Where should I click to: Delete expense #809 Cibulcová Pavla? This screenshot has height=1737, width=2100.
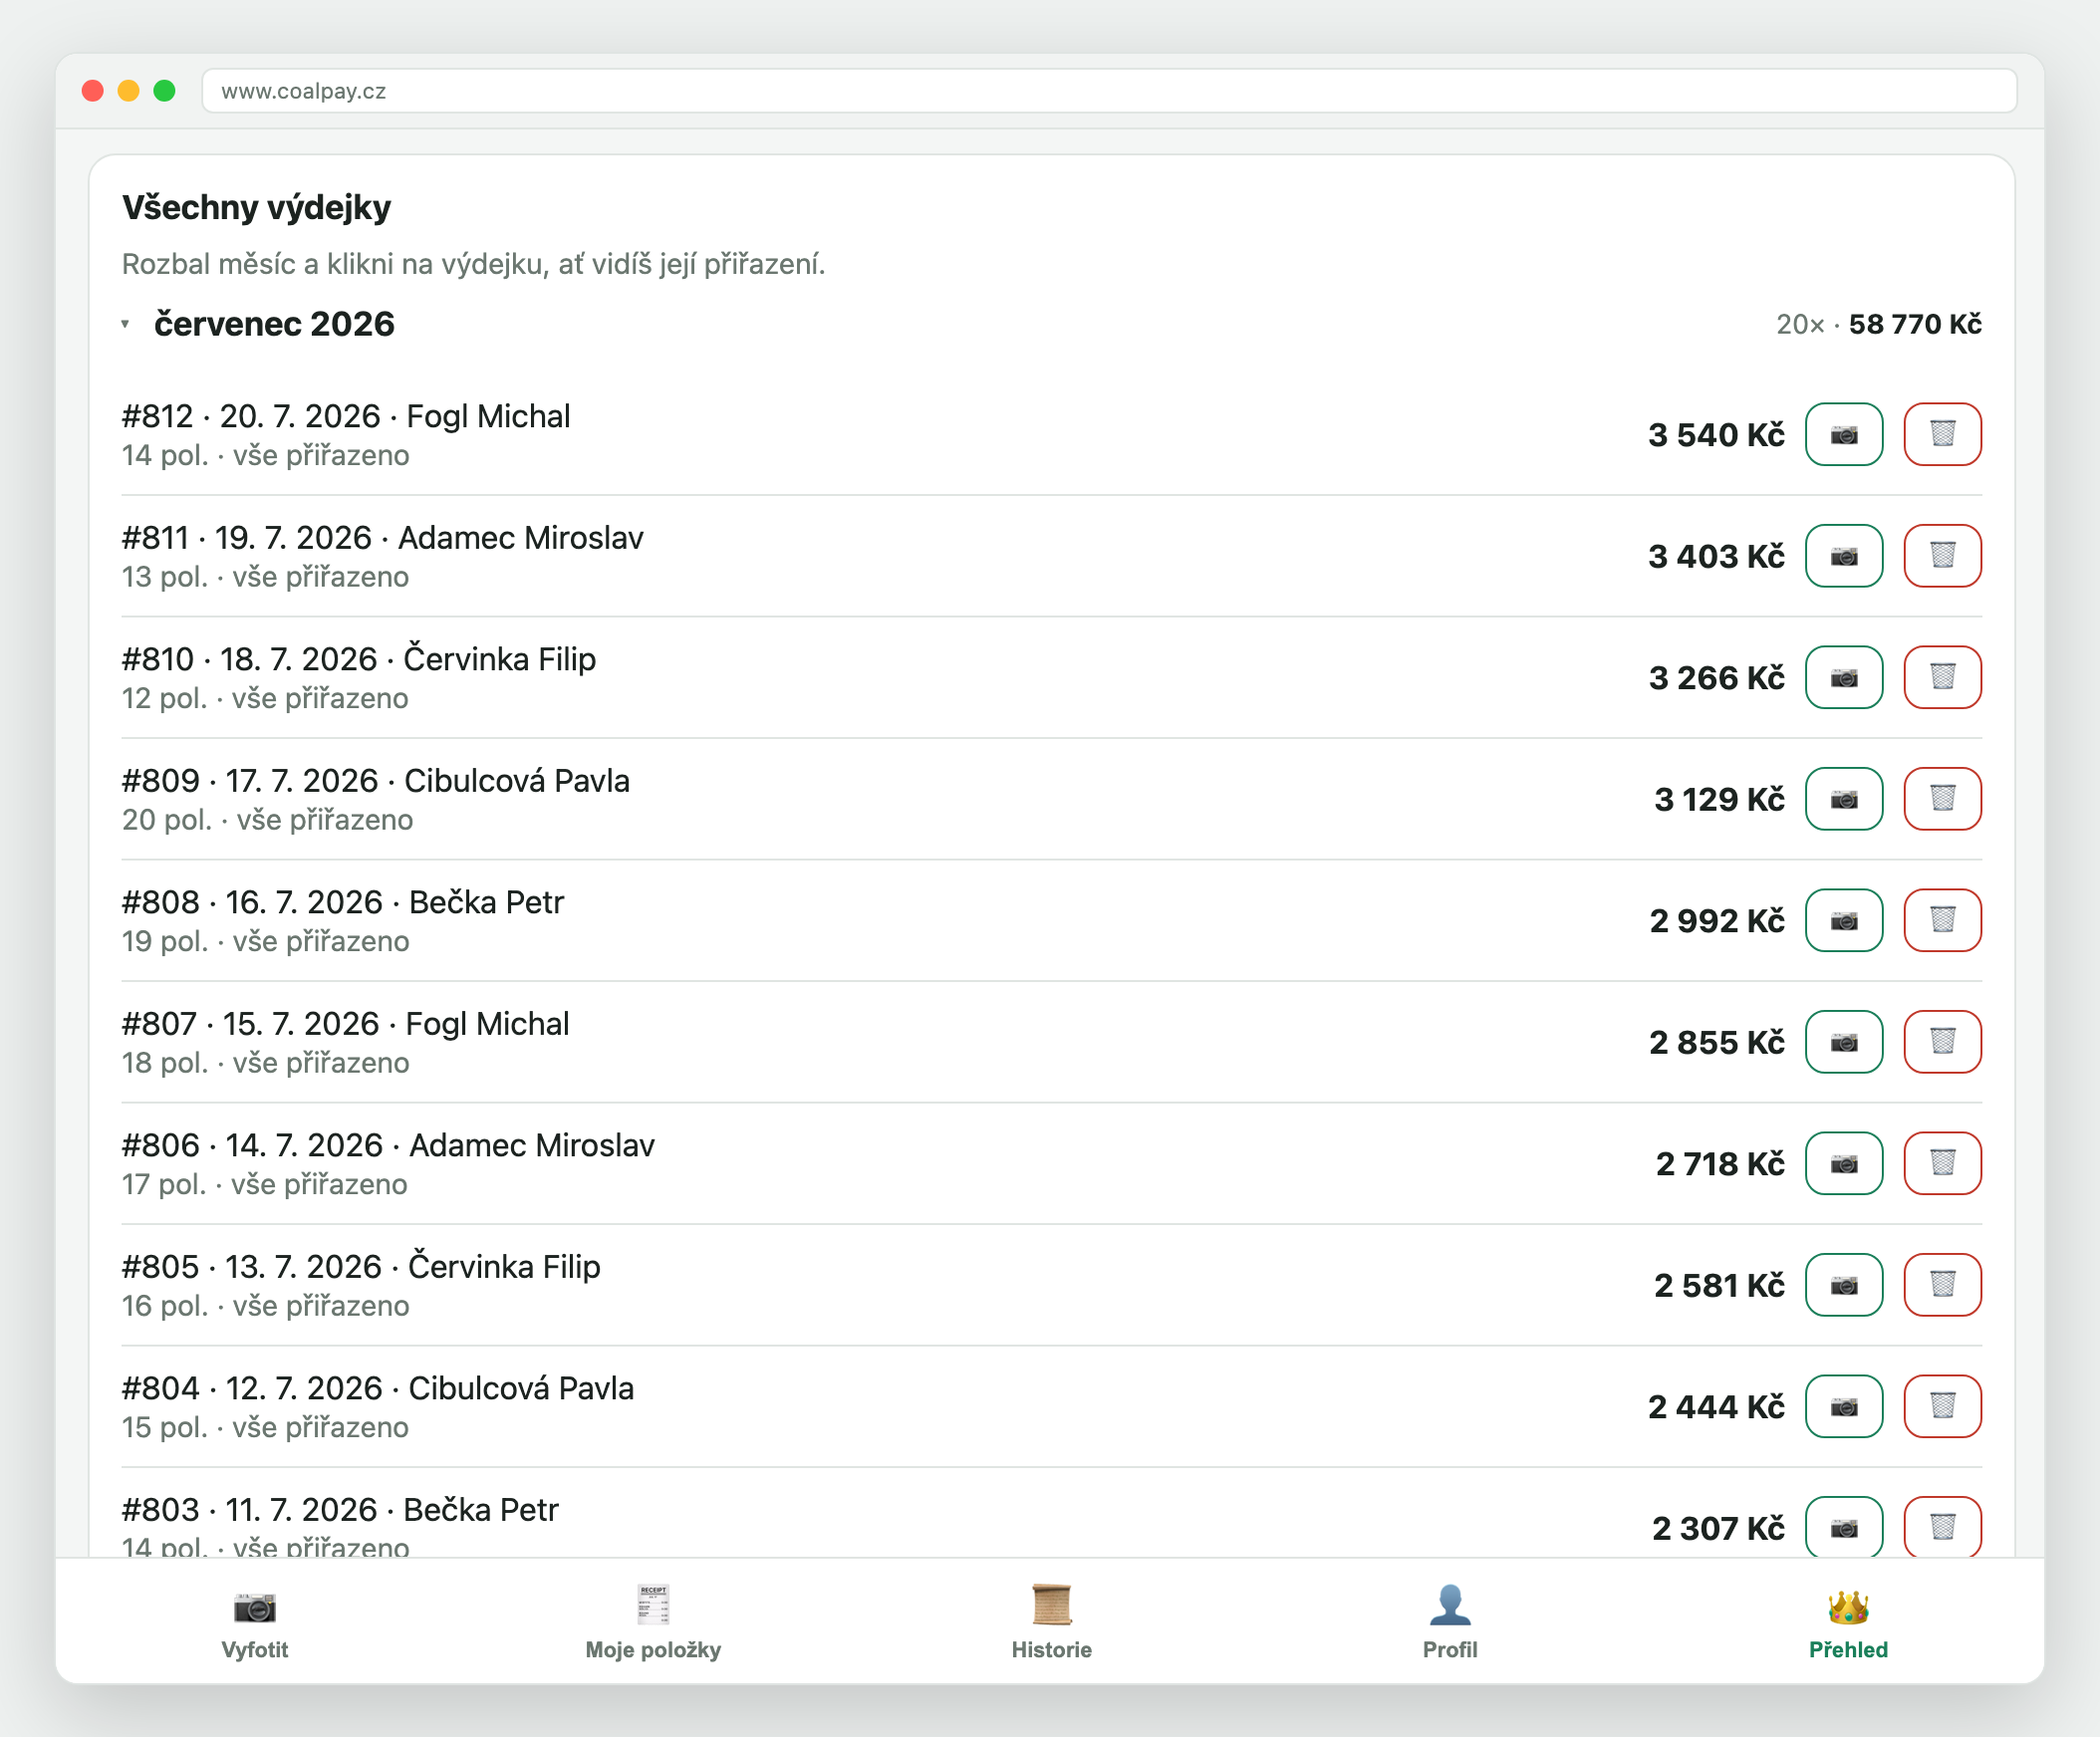[x=1942, y=799]
